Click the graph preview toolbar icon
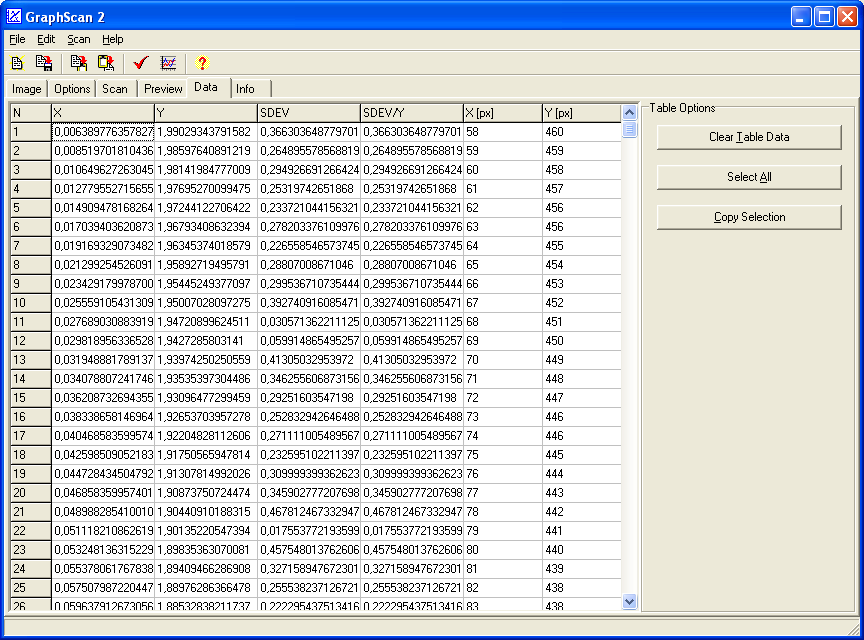The height and width of the screenshot is (640, 864). 168,63
